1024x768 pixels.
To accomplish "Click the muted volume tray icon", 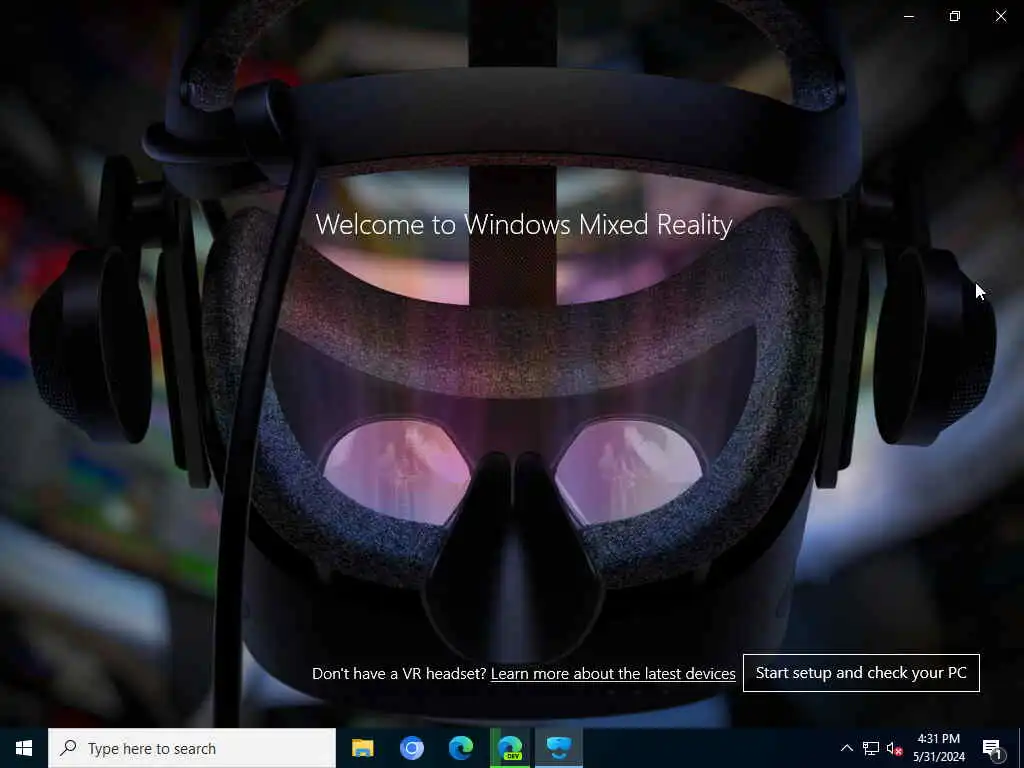I will tap(894, 748).
